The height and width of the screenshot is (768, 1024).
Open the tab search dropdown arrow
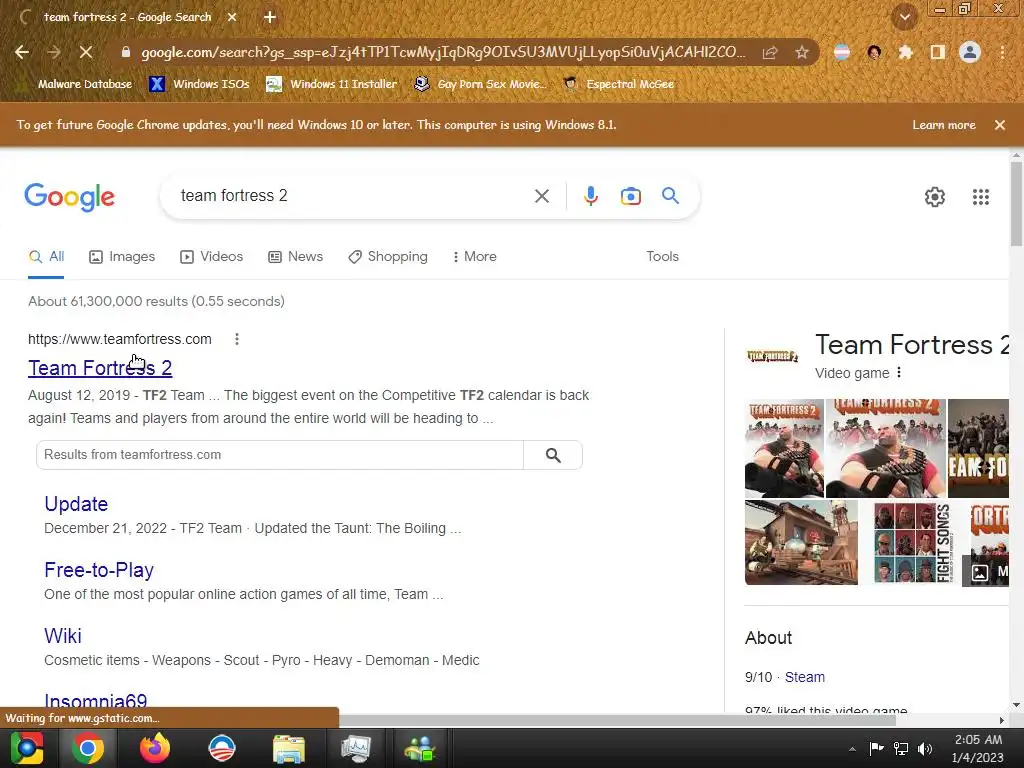[x=904, y=17]
